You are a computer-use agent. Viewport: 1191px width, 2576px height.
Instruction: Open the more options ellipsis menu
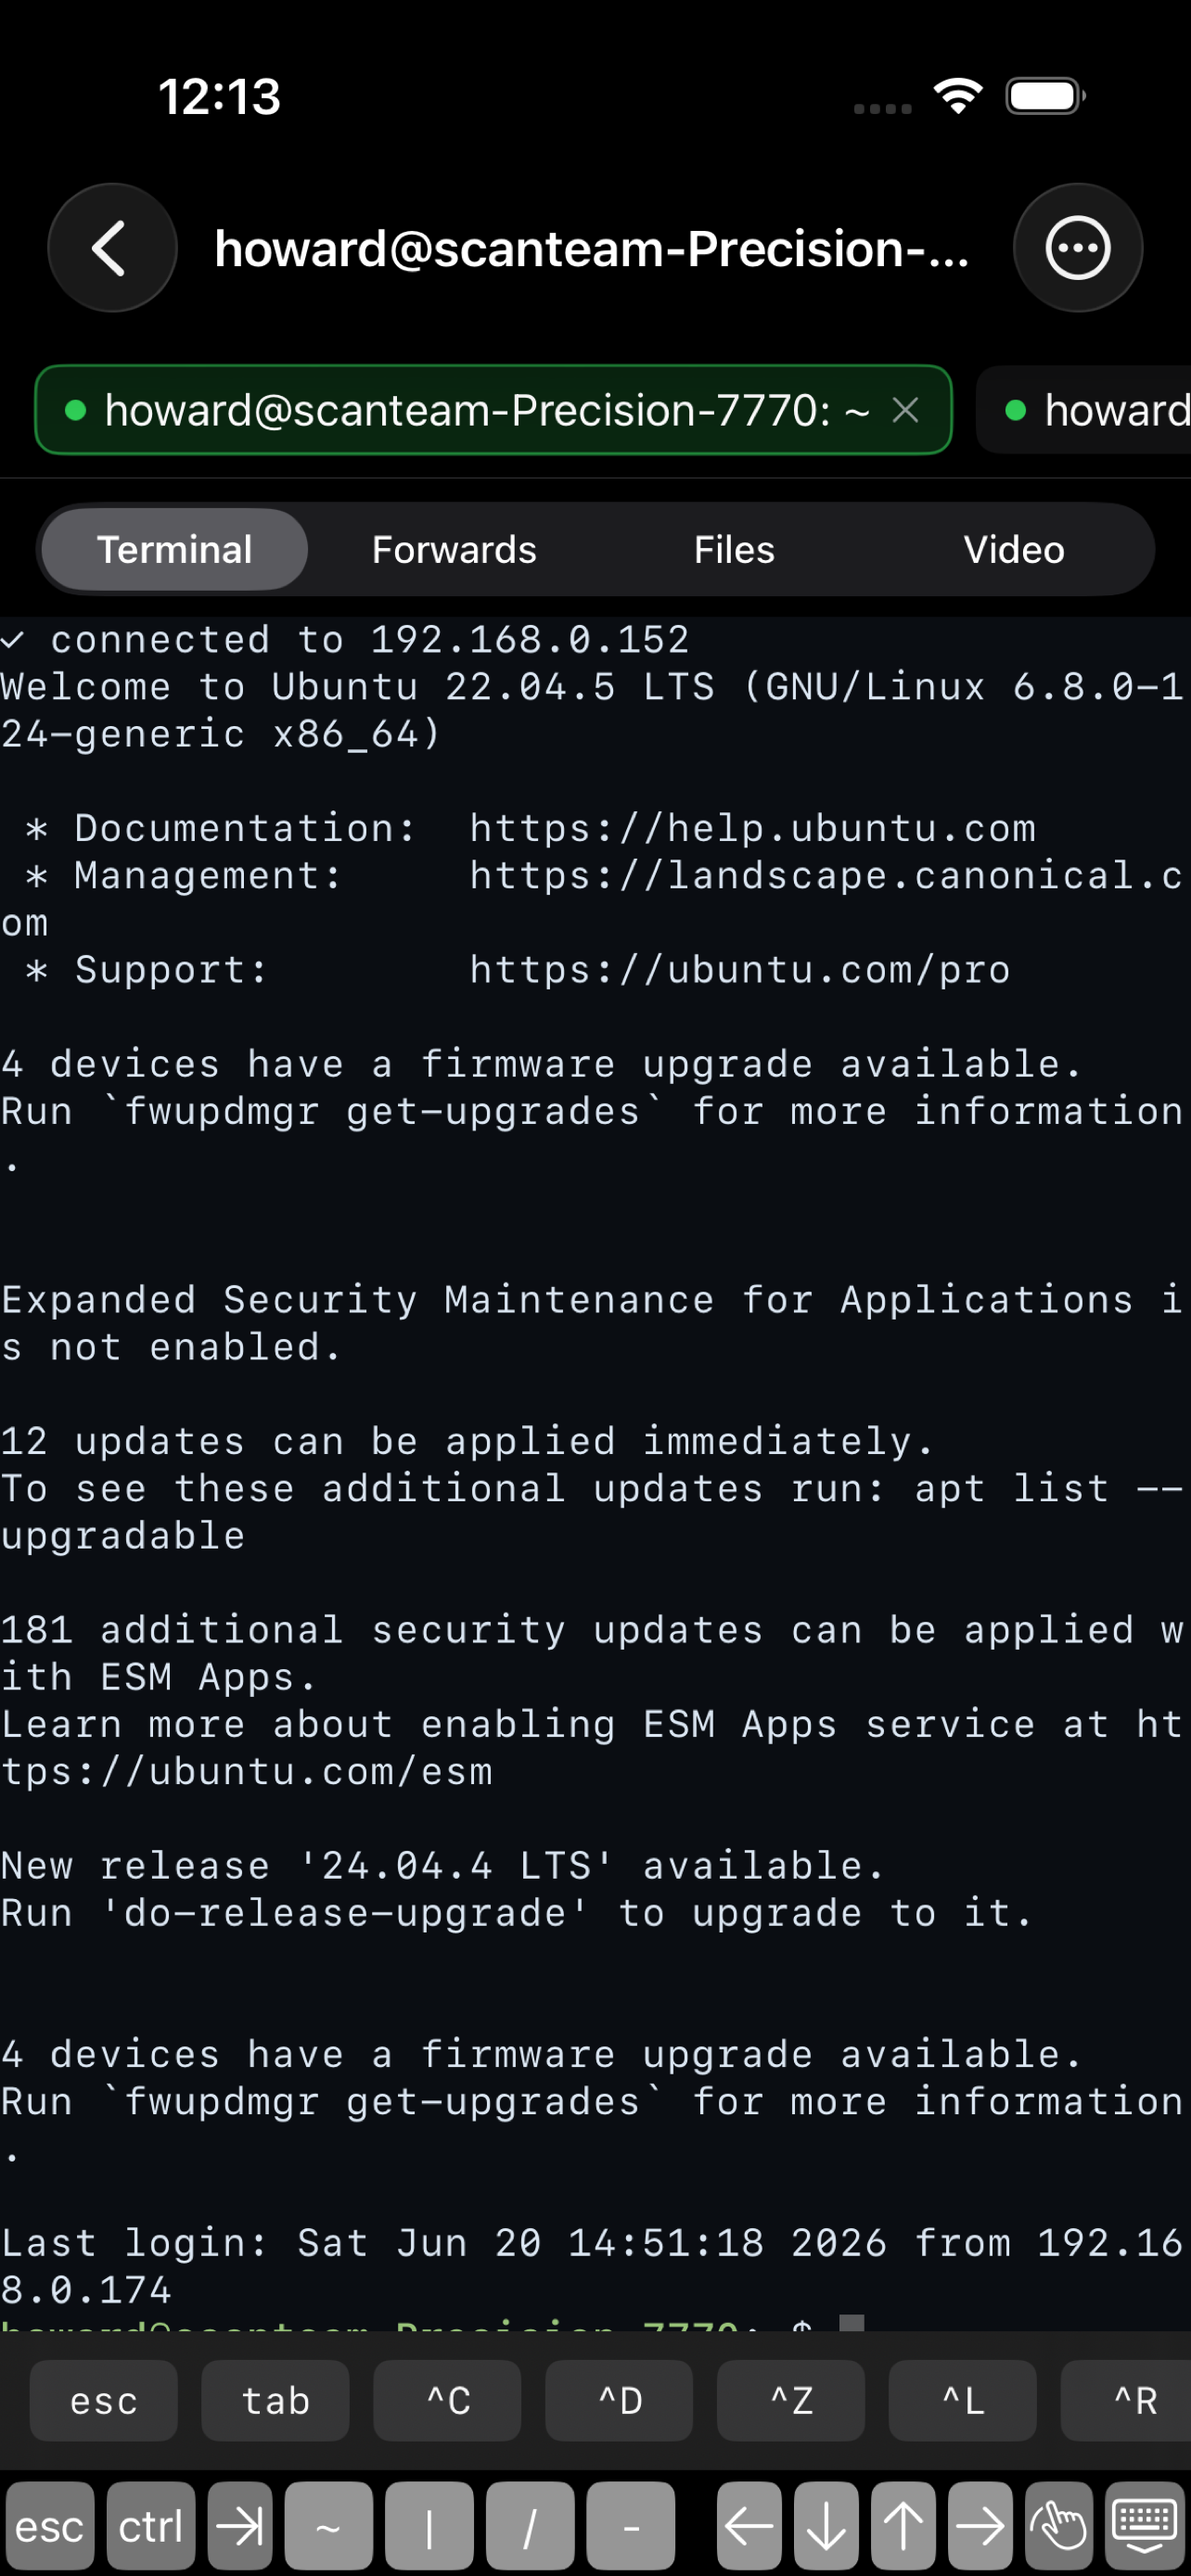(1077, 247)
